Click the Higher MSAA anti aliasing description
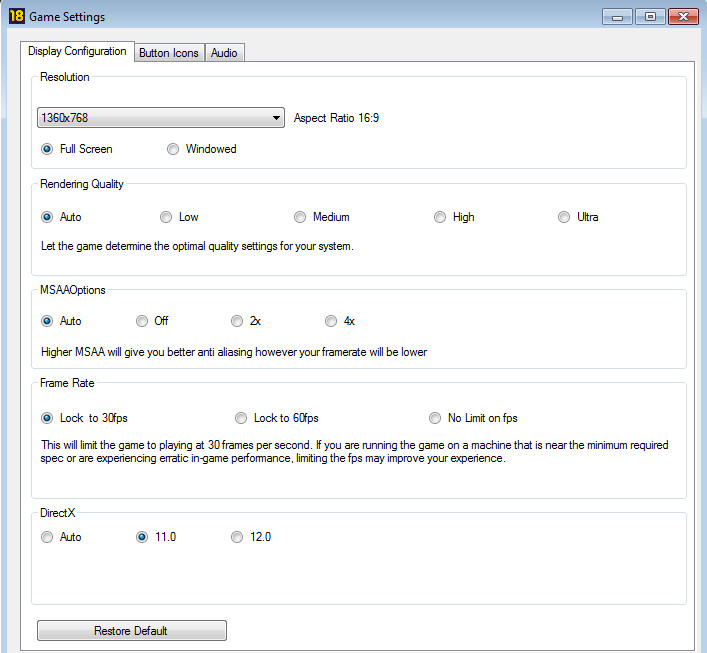Screen dimensions: 707x653 pos(234,352)
